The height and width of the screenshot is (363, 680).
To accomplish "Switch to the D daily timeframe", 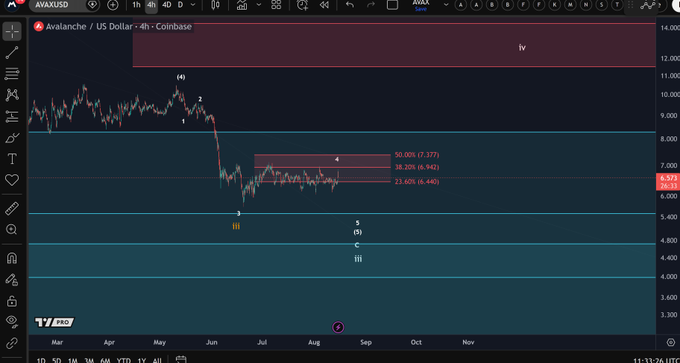I will (x=180, y=5).
